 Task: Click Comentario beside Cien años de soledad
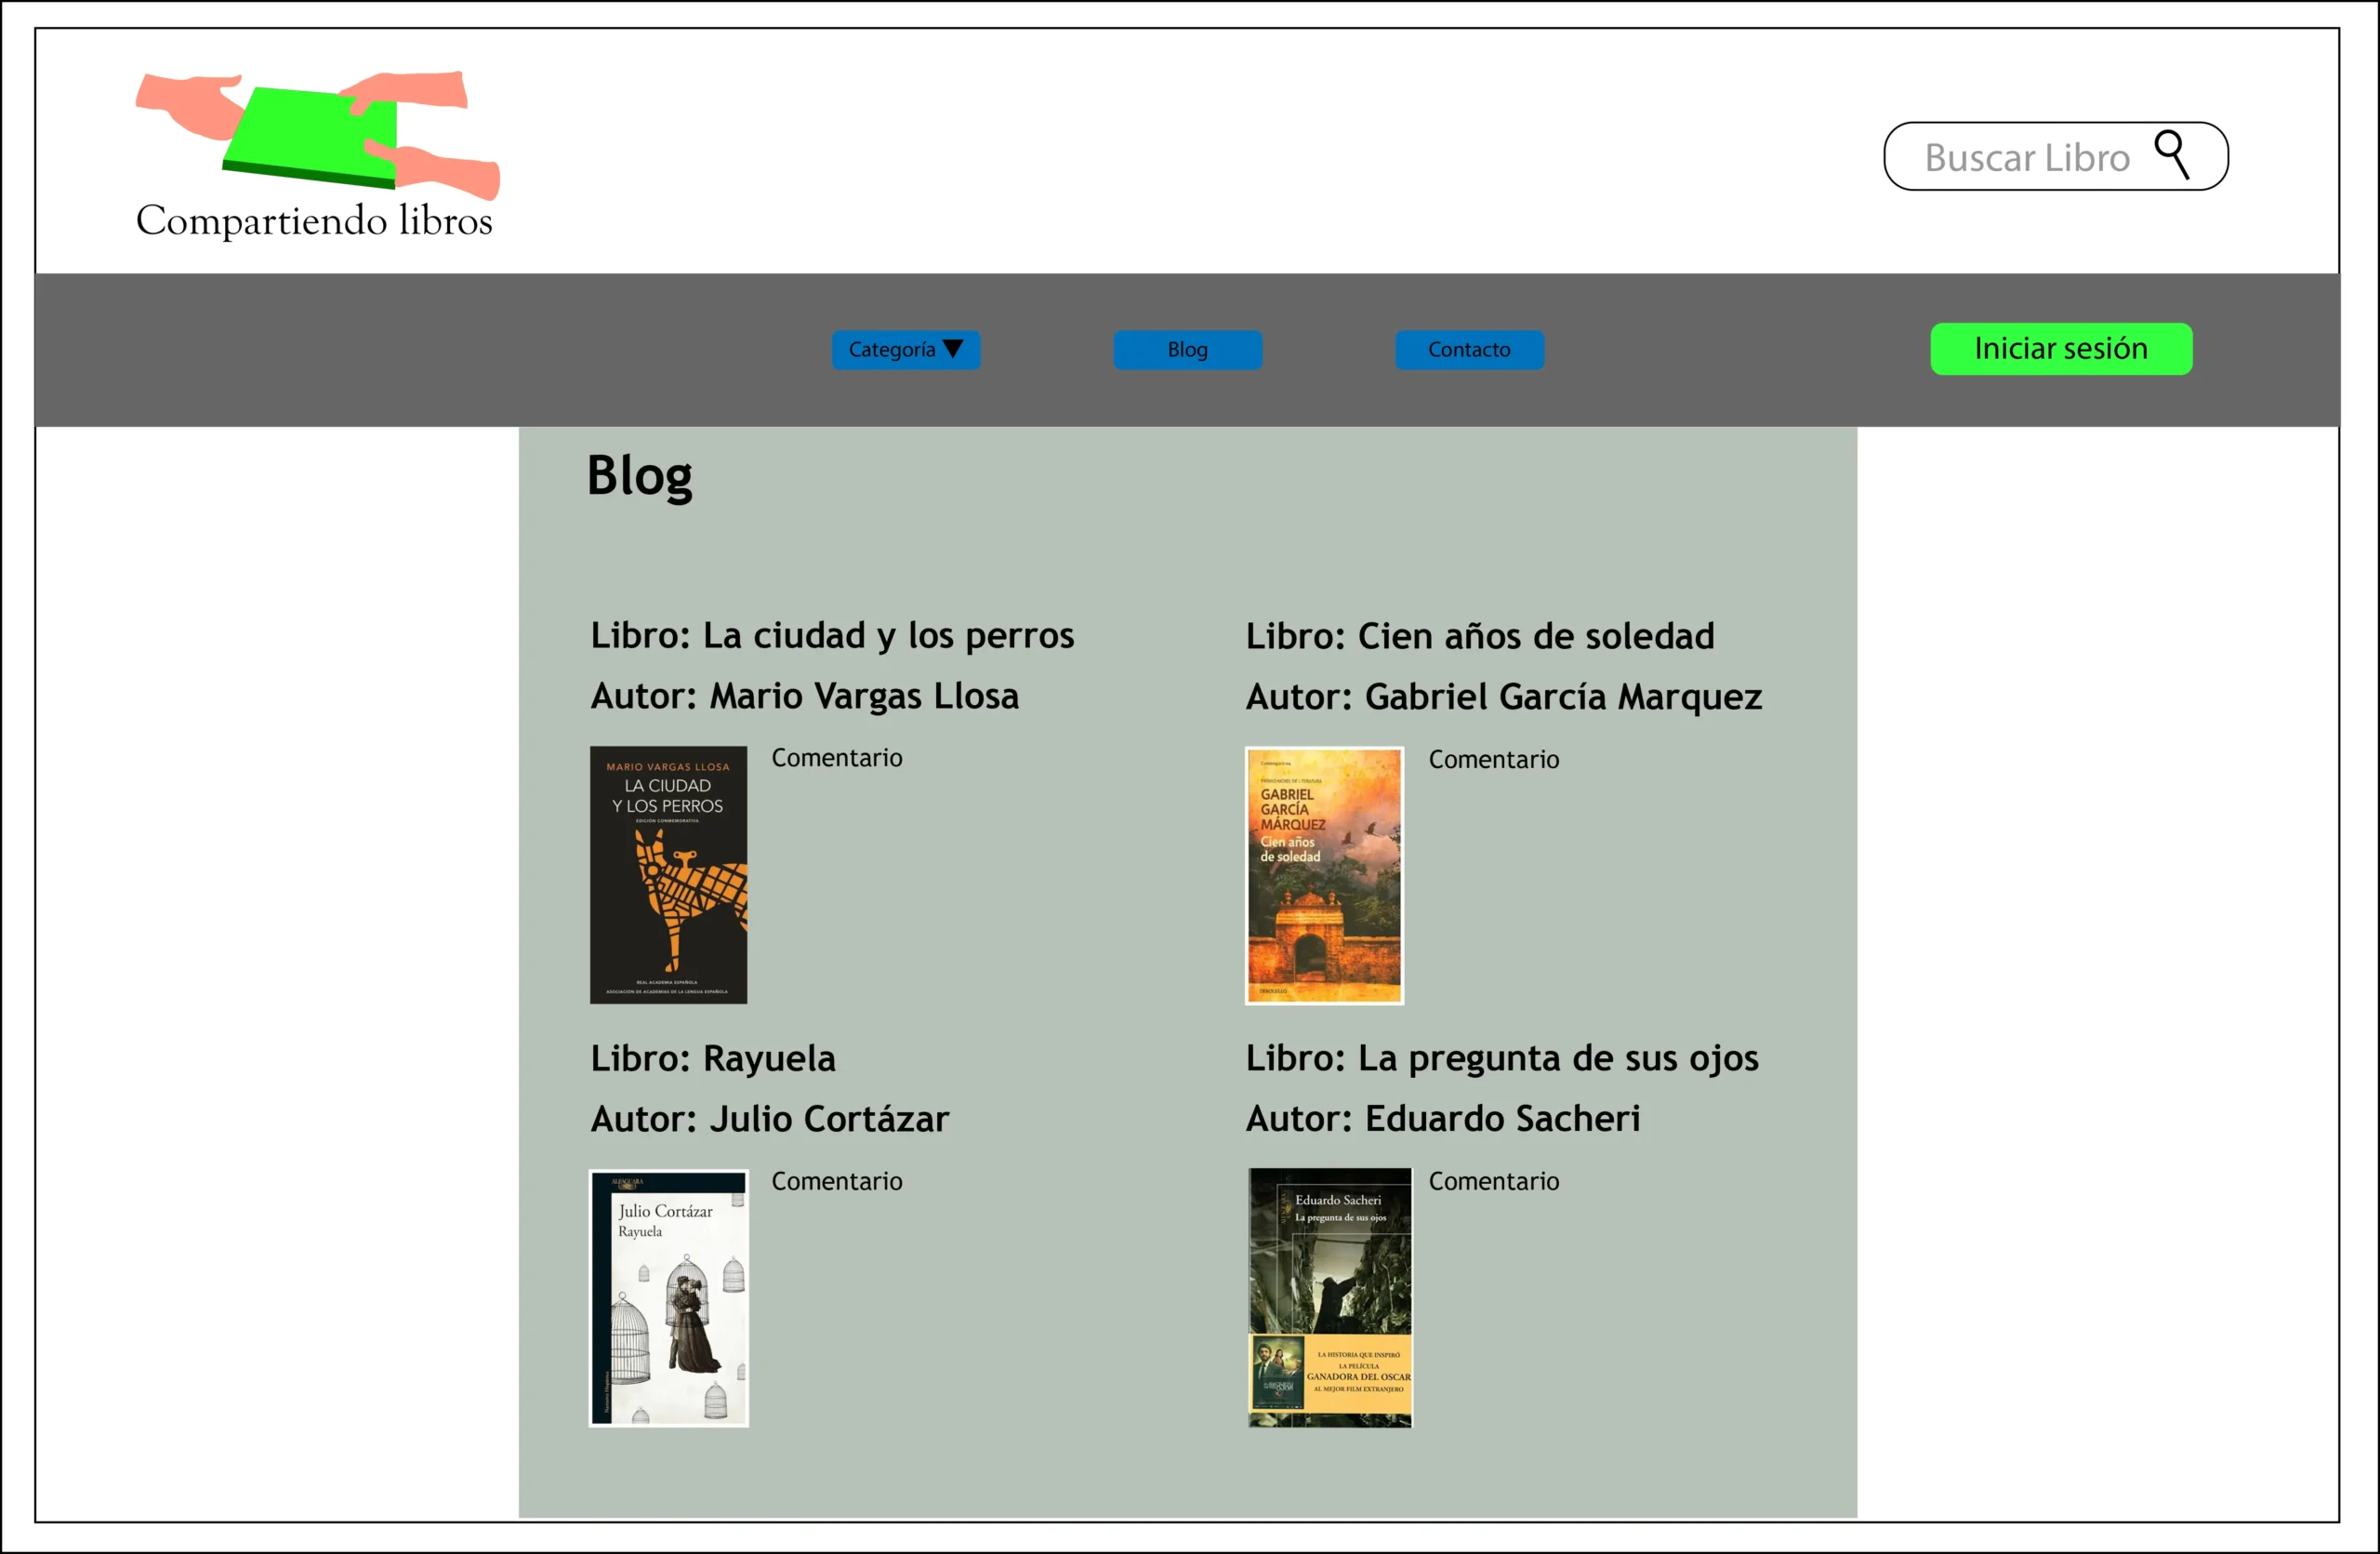pos(1493,760)
